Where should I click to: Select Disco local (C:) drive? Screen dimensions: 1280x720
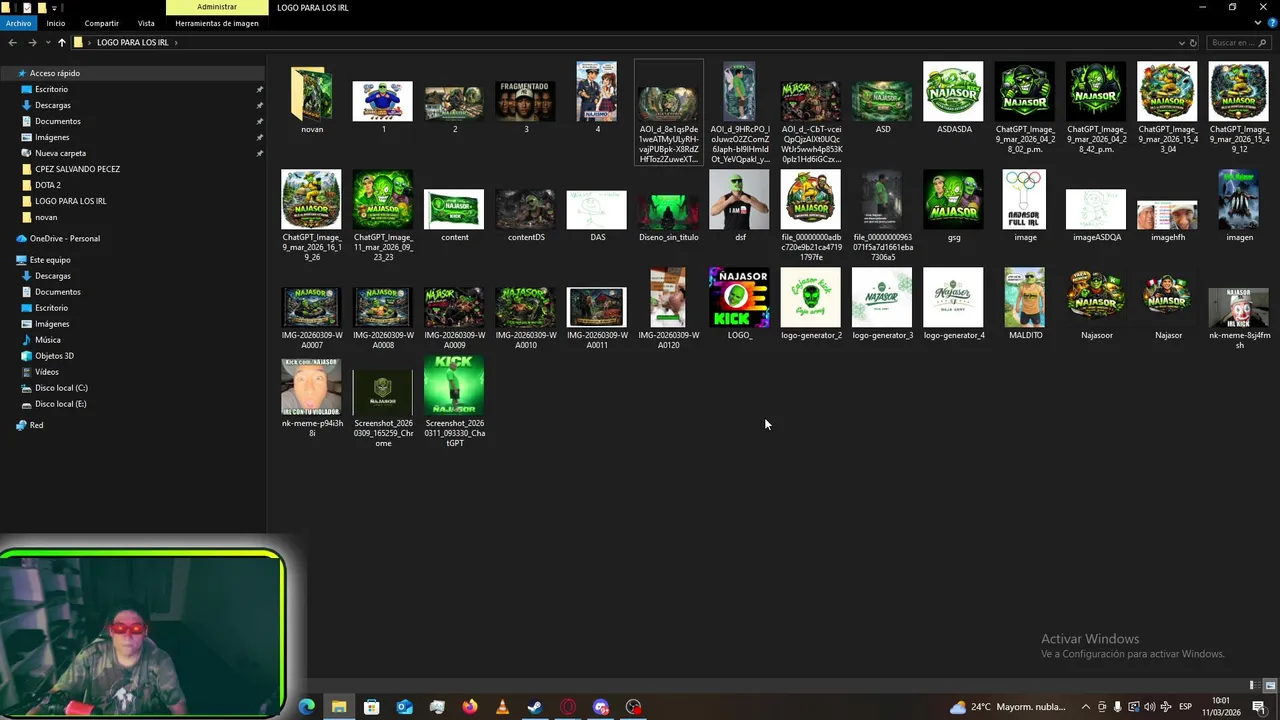tap(61, 388)
